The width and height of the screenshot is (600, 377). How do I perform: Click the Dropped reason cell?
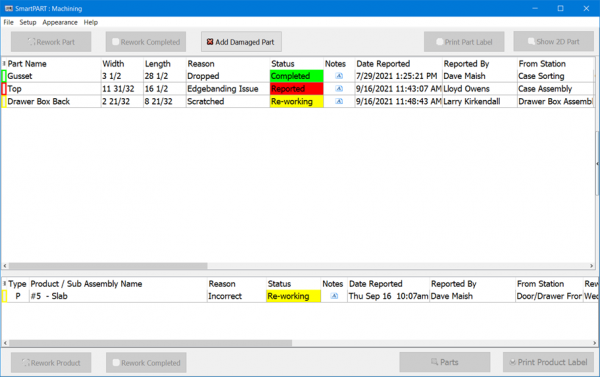[228, 76]
